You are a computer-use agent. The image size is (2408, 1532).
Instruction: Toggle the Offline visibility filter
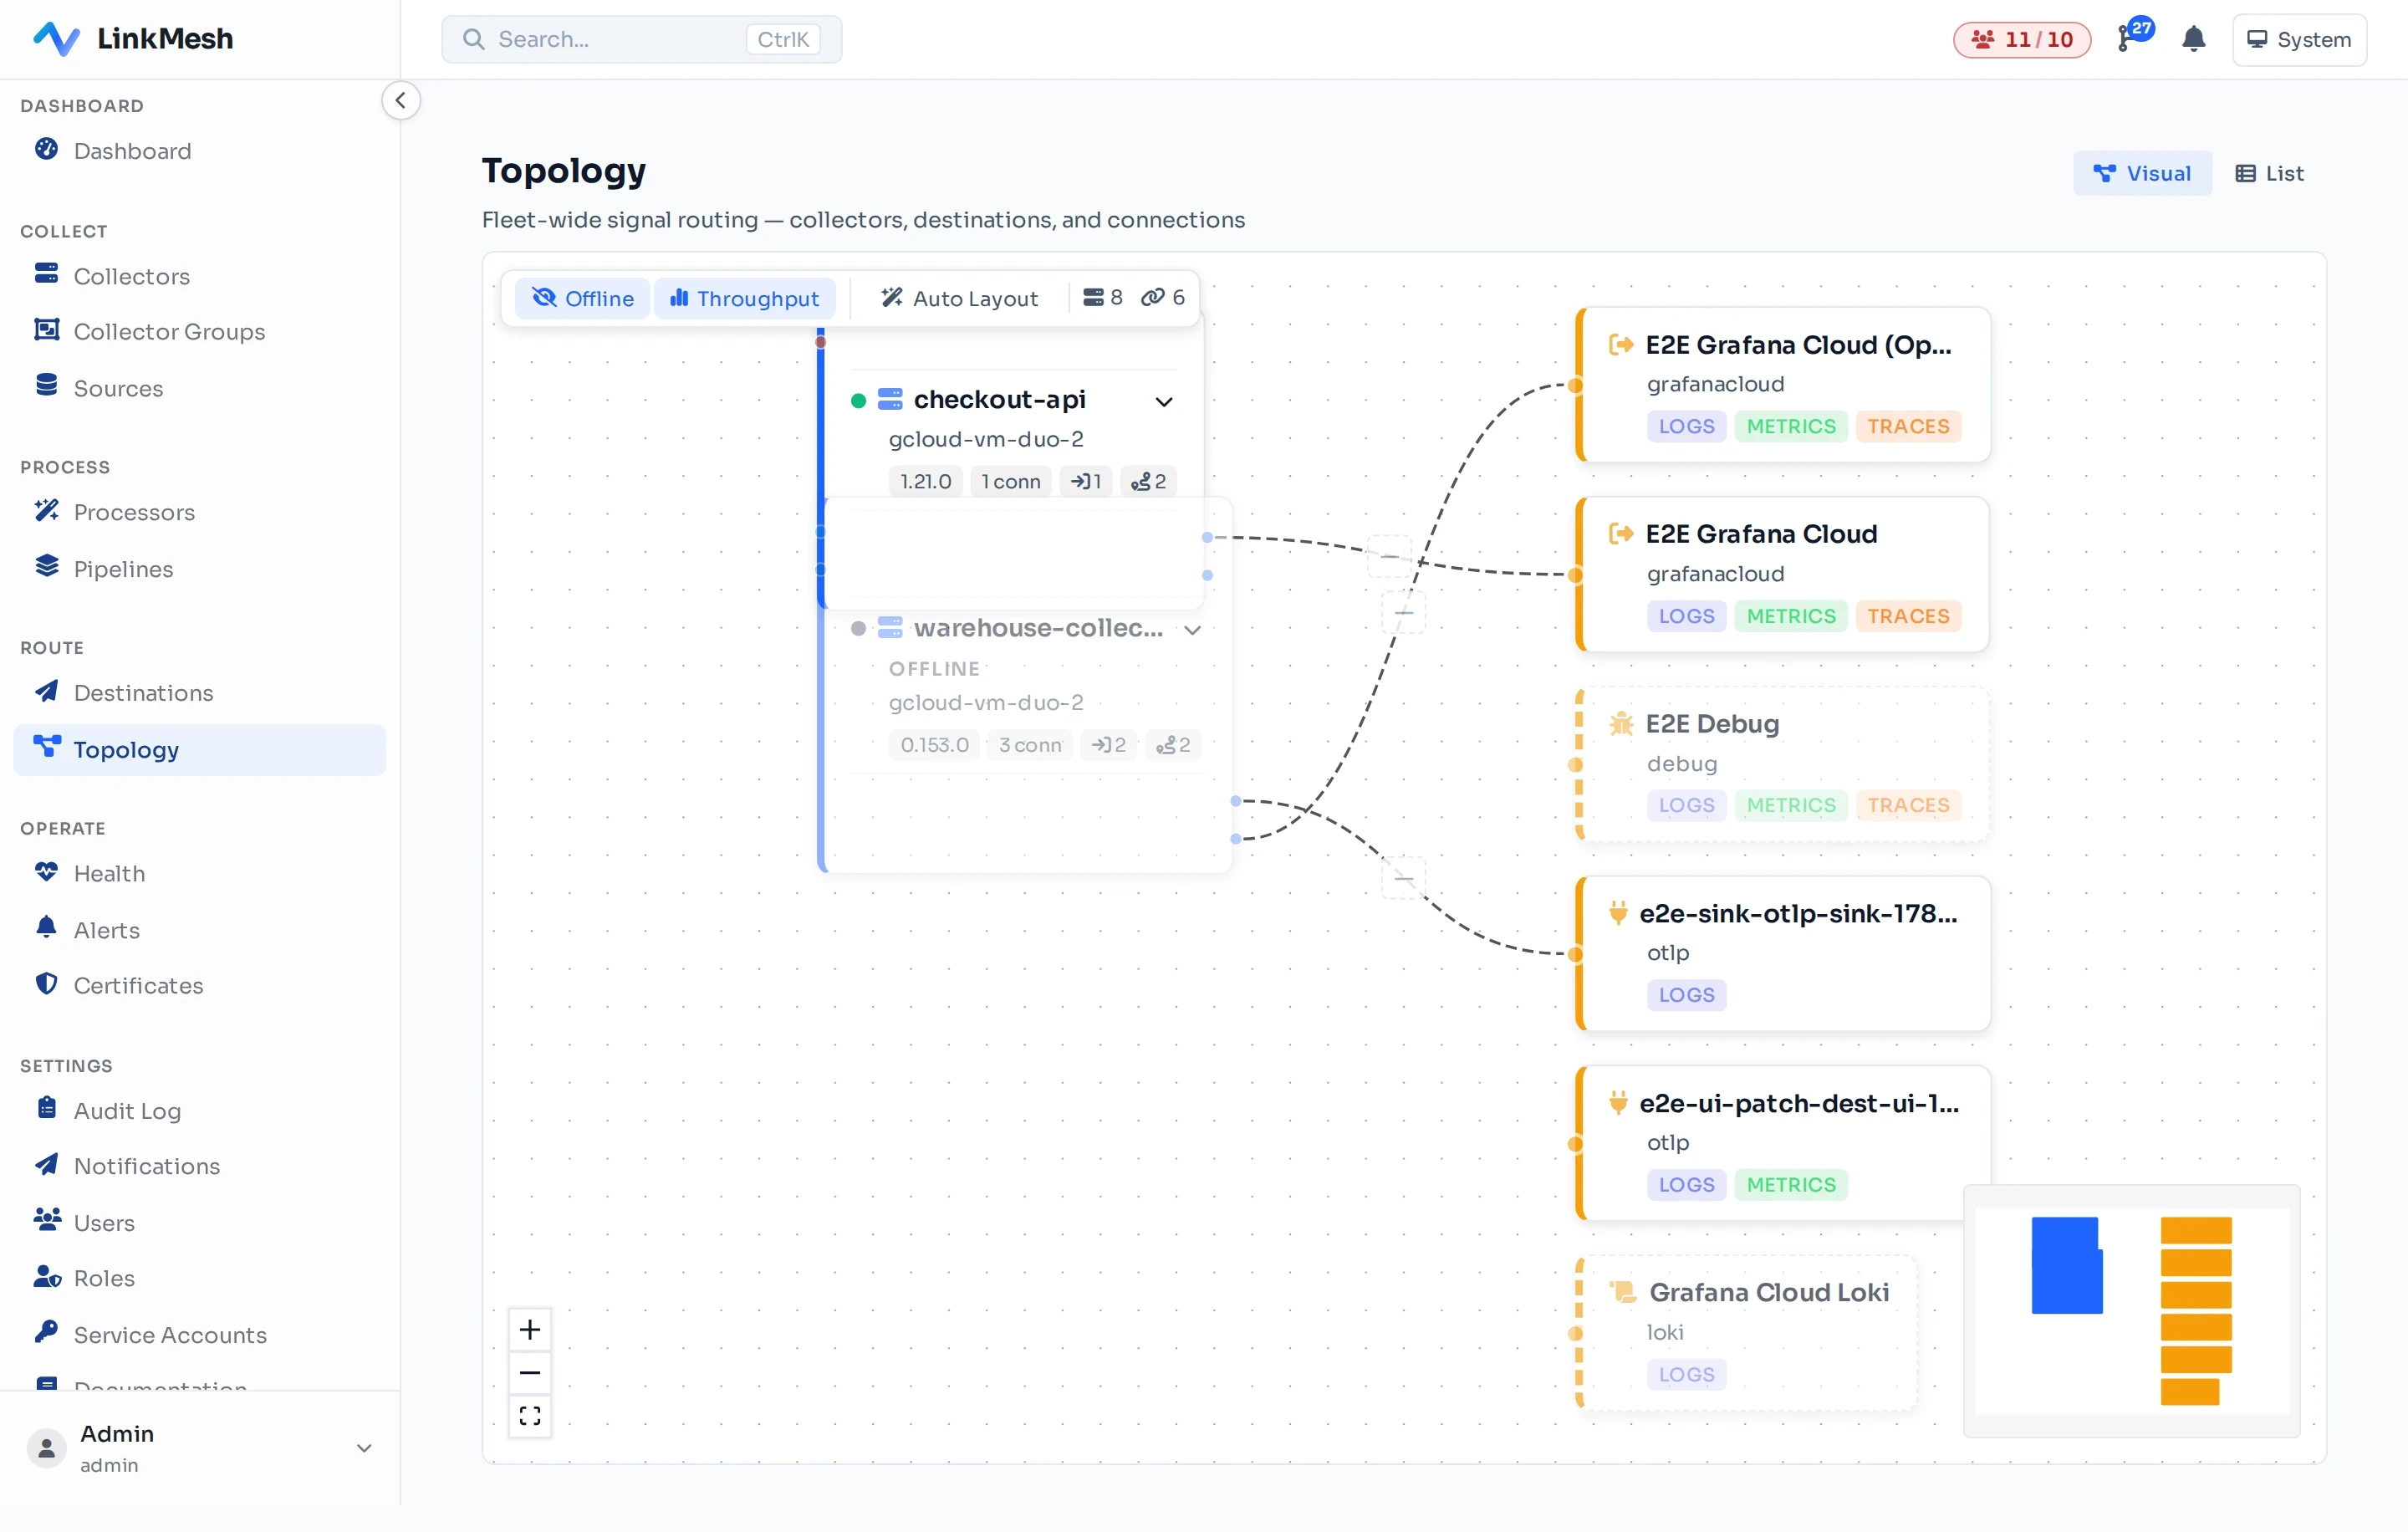(x=582, y=298)
